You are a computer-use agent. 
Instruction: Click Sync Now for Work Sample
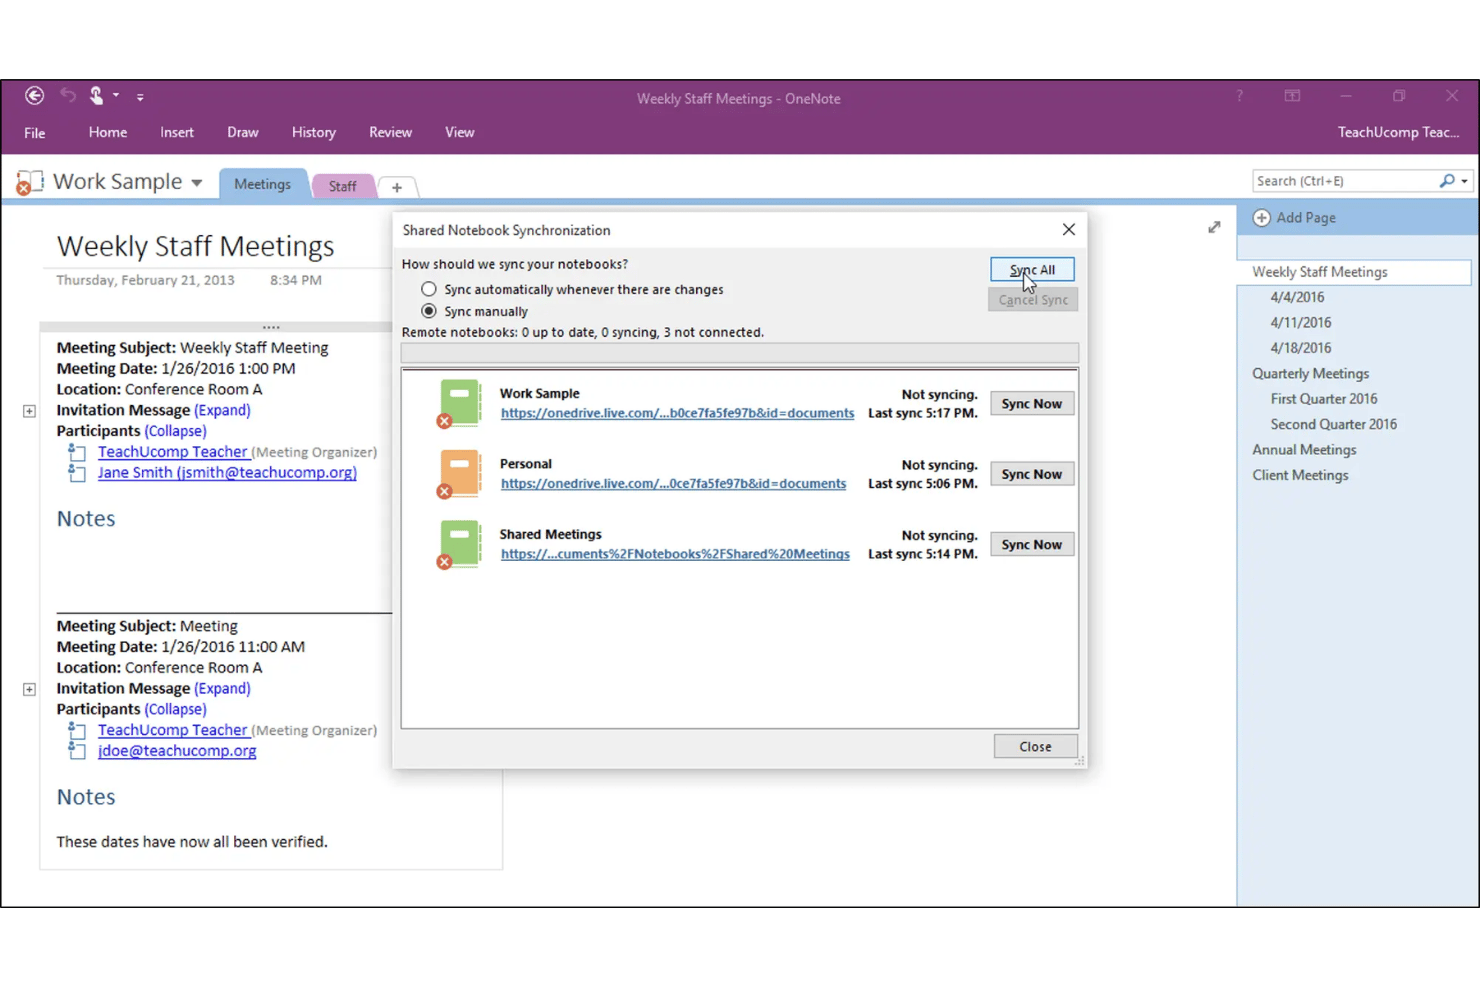[1032, 404]
